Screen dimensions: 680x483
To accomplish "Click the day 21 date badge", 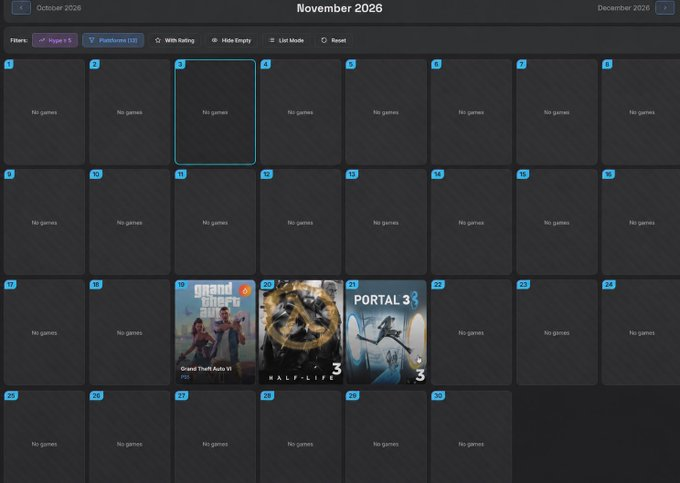I will point(352,285).
